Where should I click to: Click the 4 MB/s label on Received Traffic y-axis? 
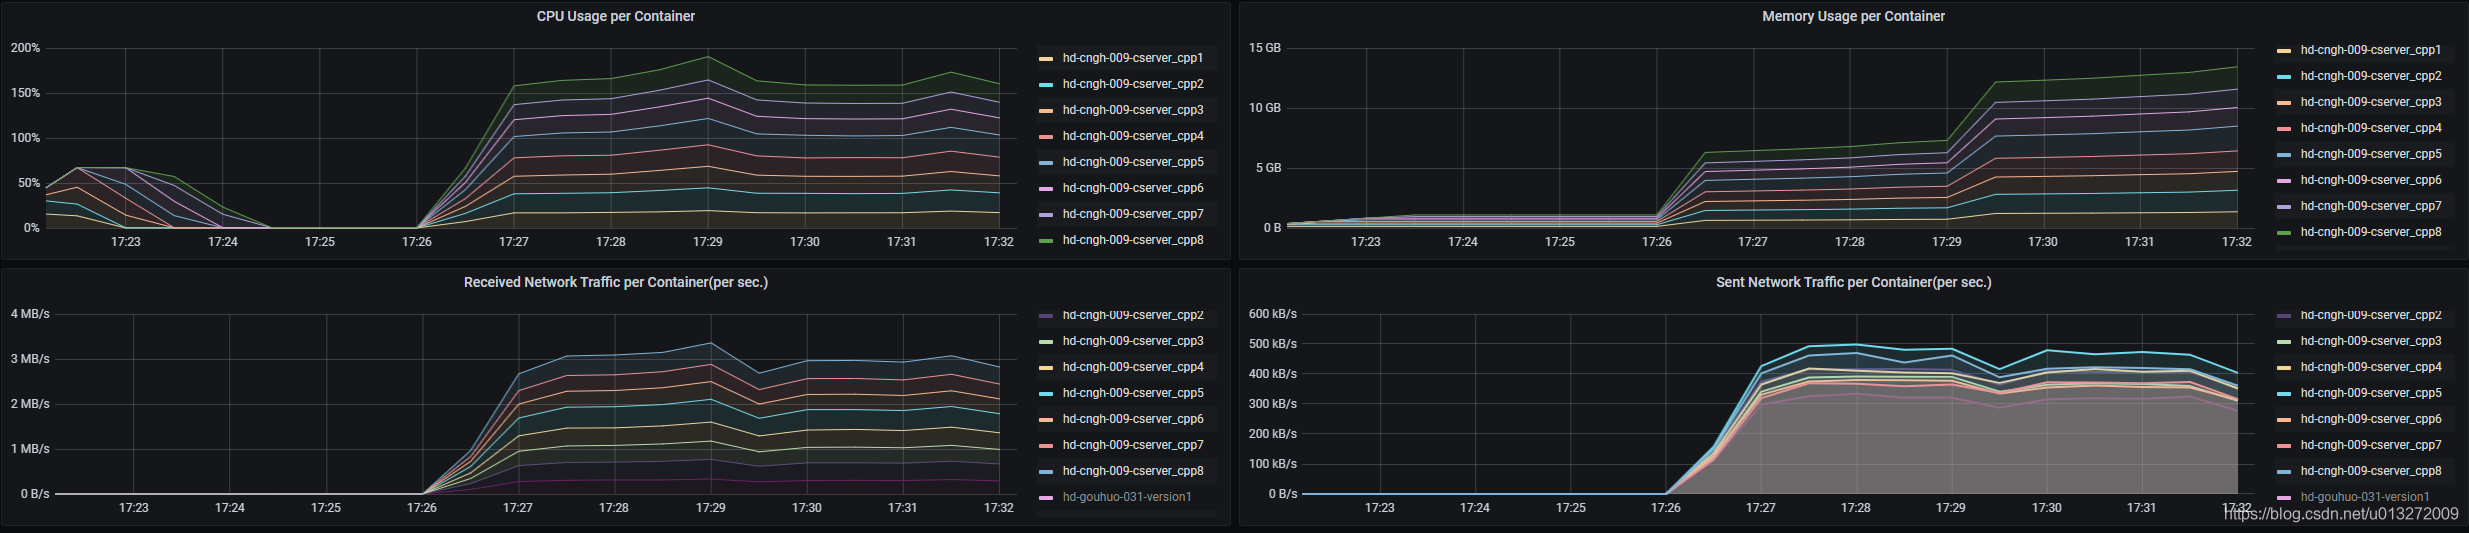click(30, 314)
